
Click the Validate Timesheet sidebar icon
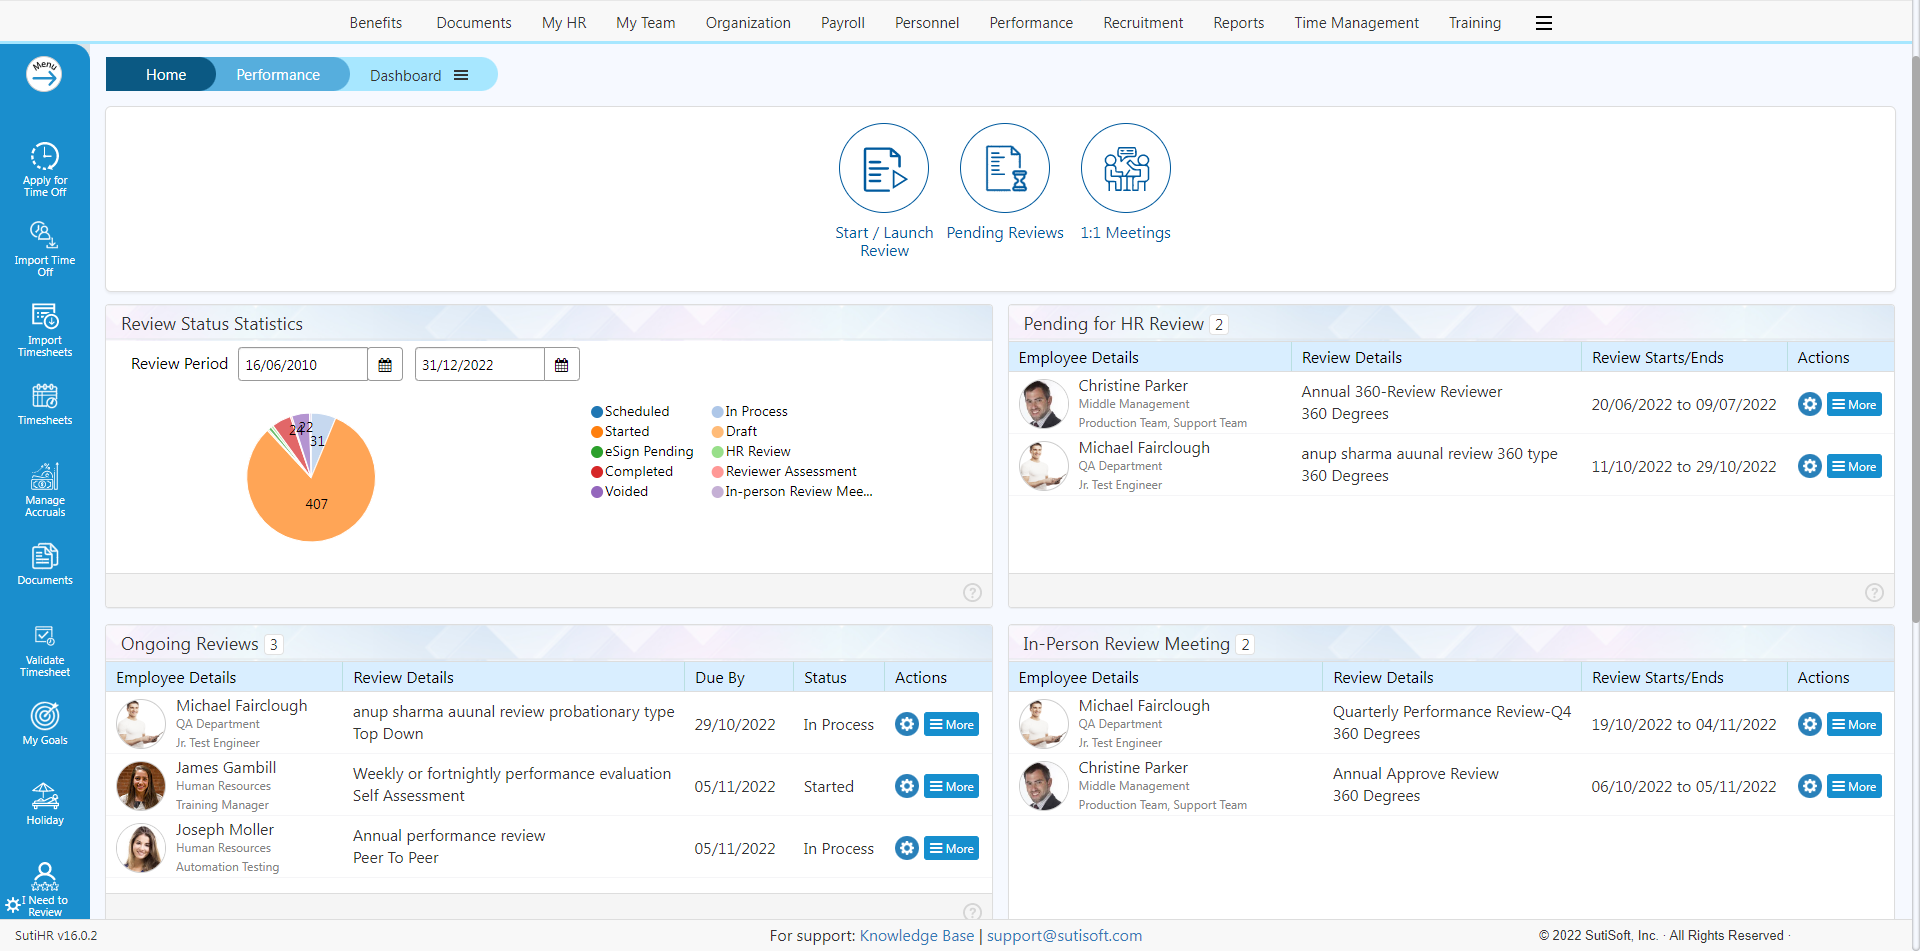click(x=45, y=649)
